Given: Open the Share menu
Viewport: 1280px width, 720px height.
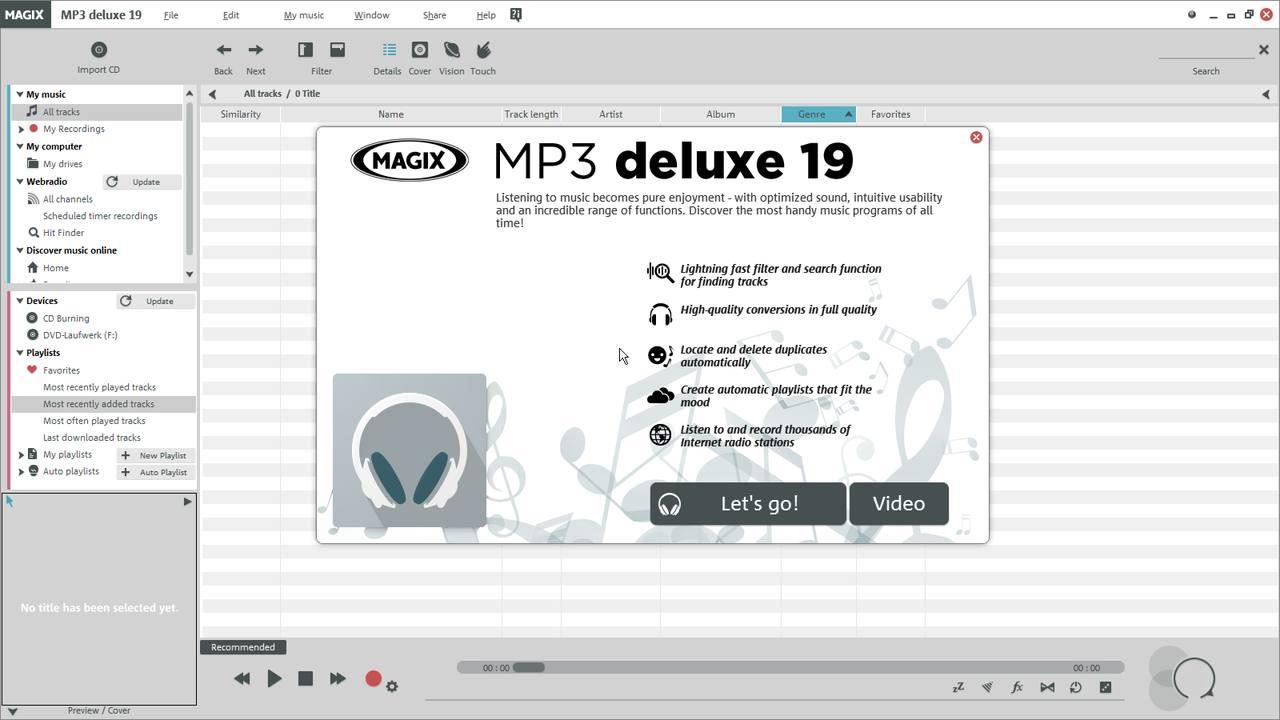Looking at the screenshot, I should point(434,14).
